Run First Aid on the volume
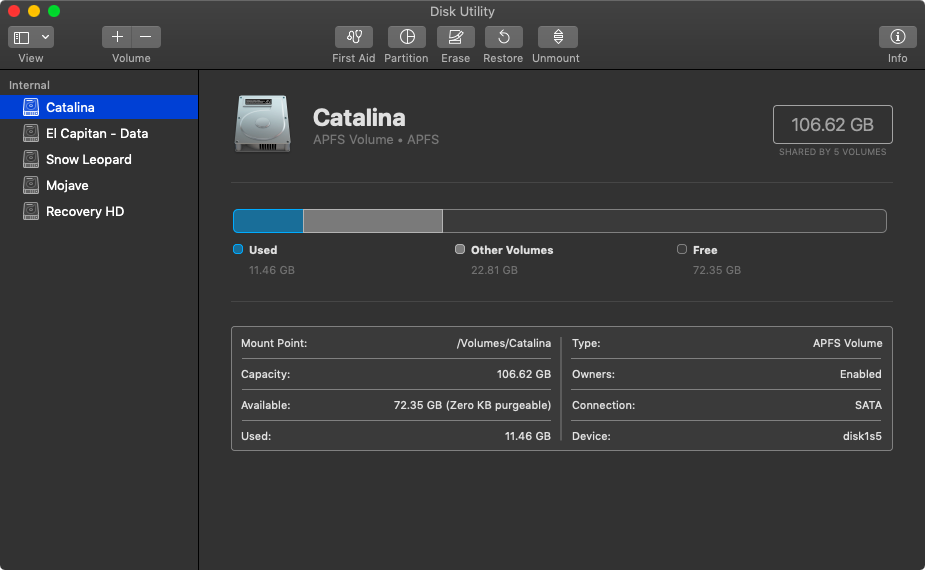 pos(354,37)
